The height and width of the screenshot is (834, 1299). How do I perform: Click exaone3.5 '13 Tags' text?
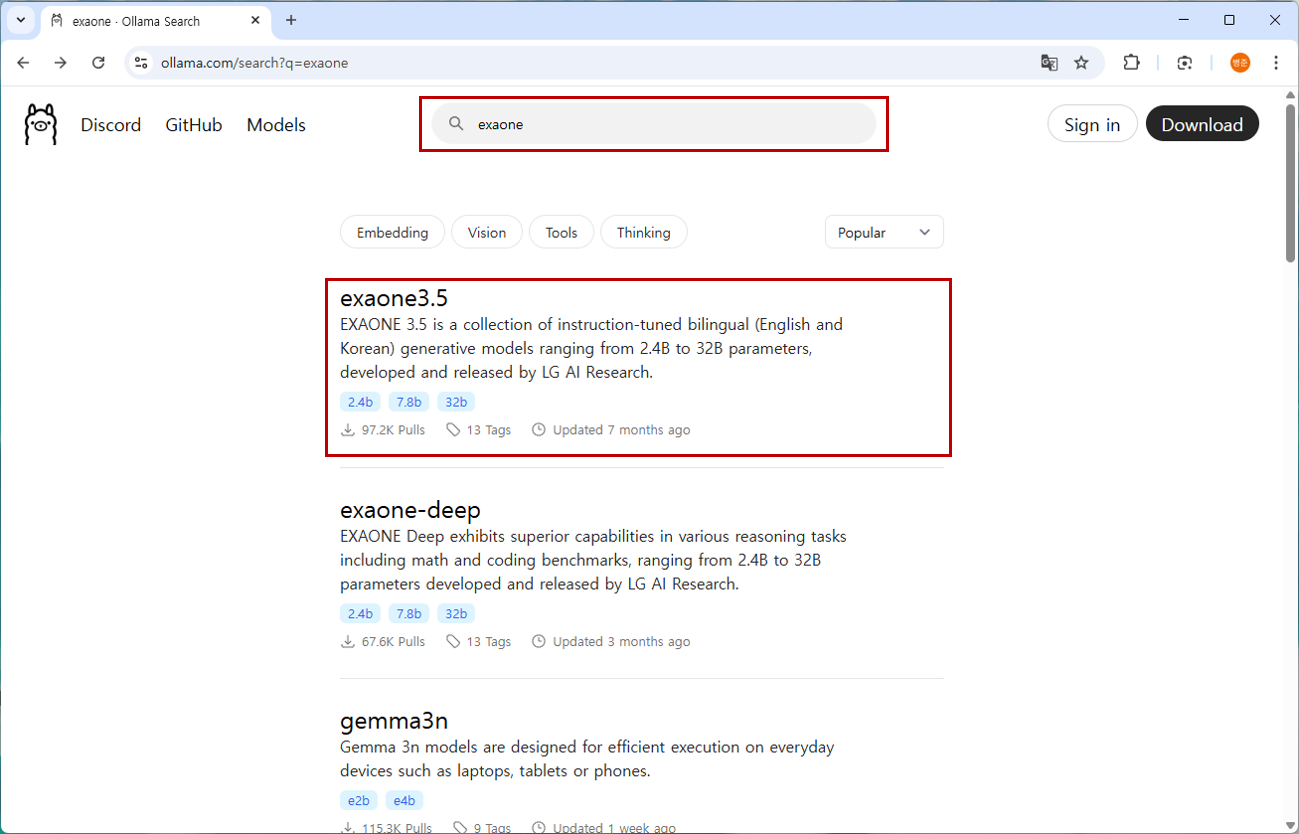[489, 430]
